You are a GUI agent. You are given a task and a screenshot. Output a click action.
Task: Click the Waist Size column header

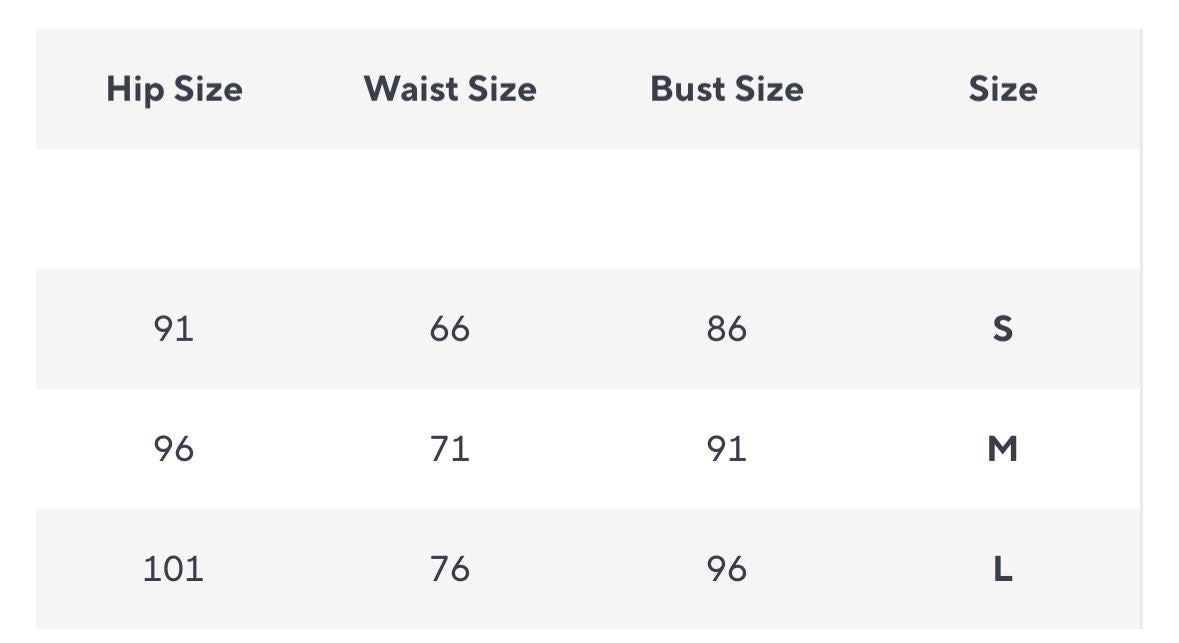point(450,89)
